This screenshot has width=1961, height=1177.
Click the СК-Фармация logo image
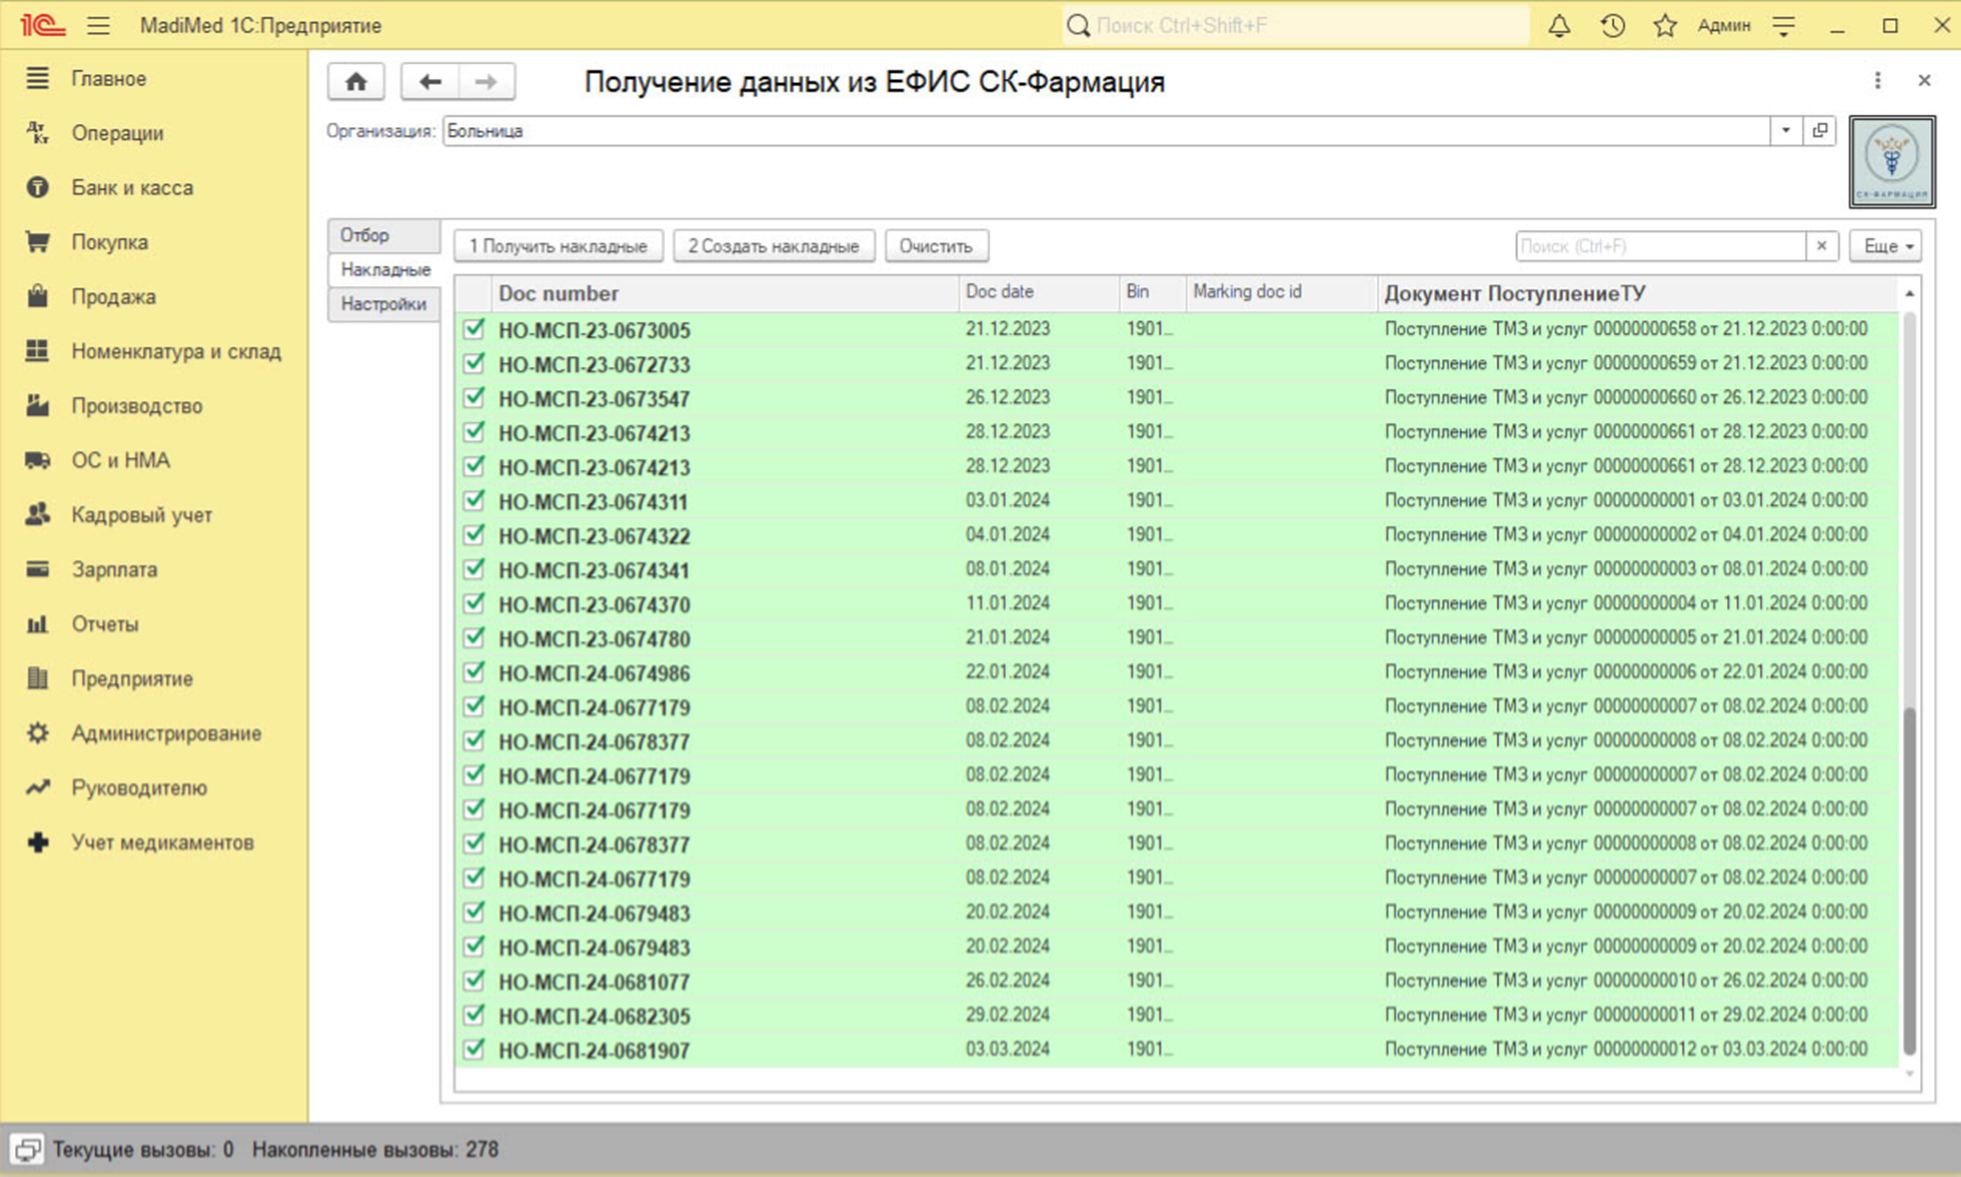[1891, 161]
